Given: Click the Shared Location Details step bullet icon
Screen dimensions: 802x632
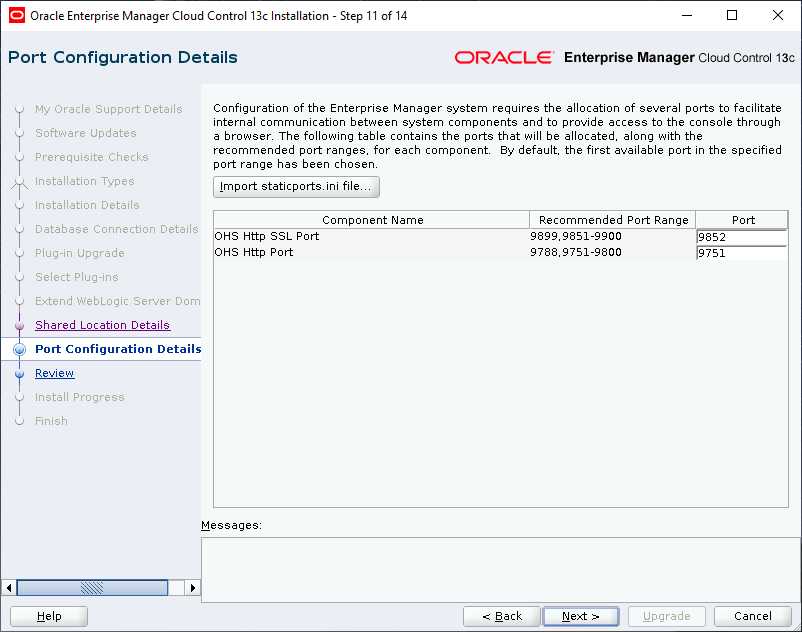Looking at the screenshot, I should [20, 326].
